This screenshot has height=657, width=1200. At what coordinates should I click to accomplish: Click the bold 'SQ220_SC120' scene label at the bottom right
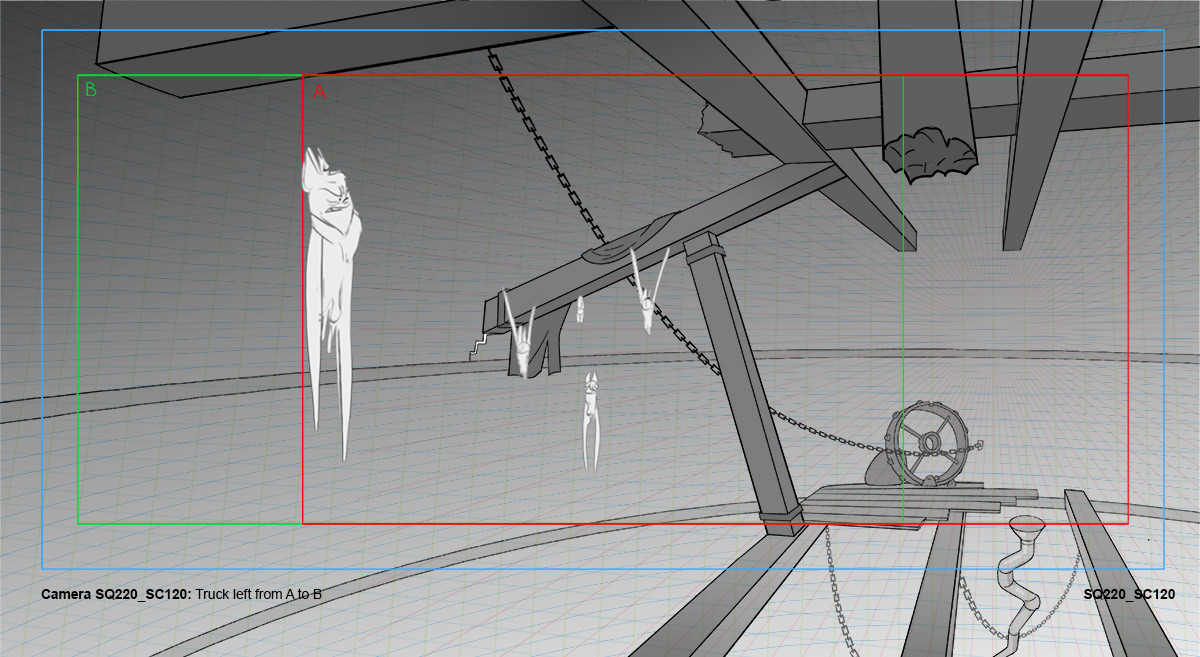tap(1129, 594)
